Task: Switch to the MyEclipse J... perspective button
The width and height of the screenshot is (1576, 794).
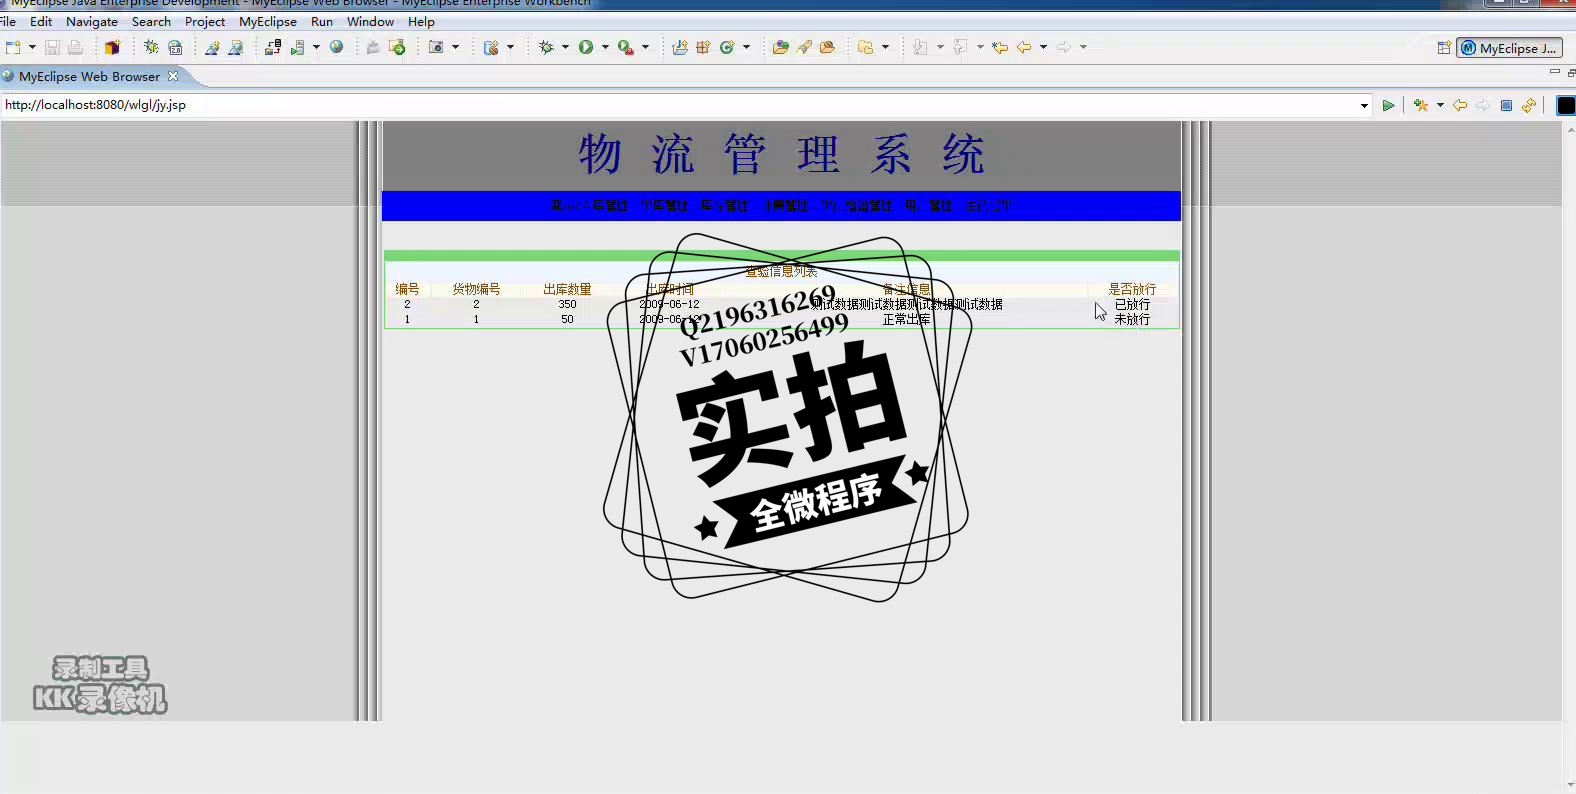Action: pyautogui.click(x=1509, y=48)
